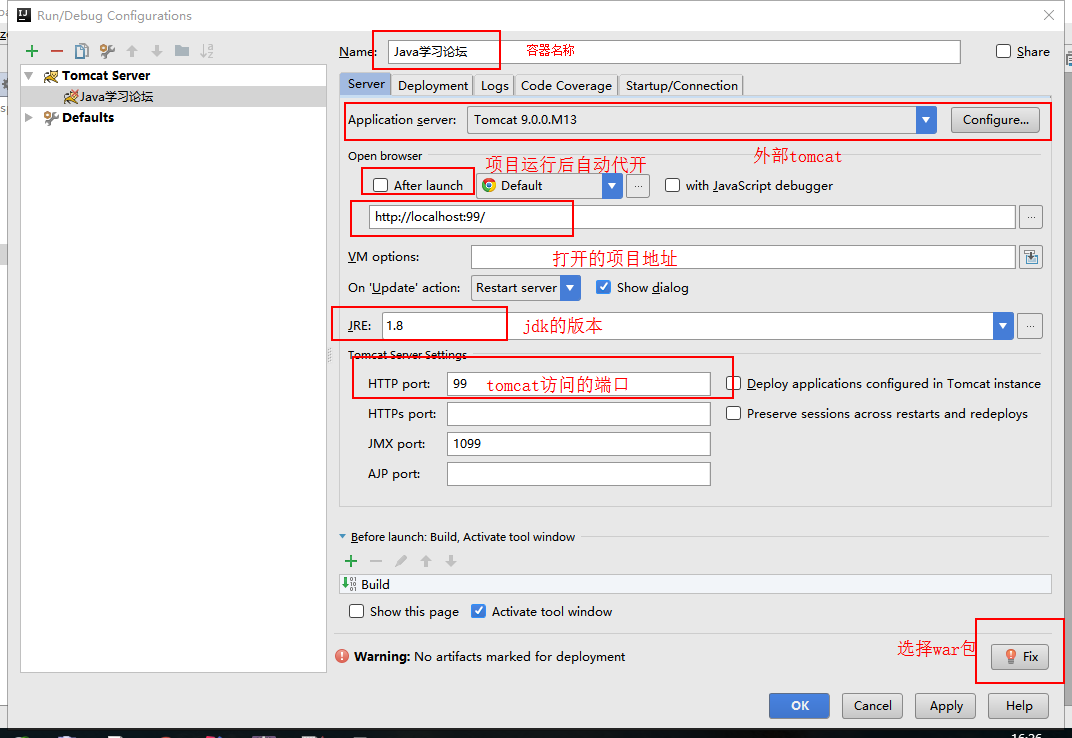Viewport: 1072px width, 738px height.
Task: Click the Cancel button
Action: [872, 706]
